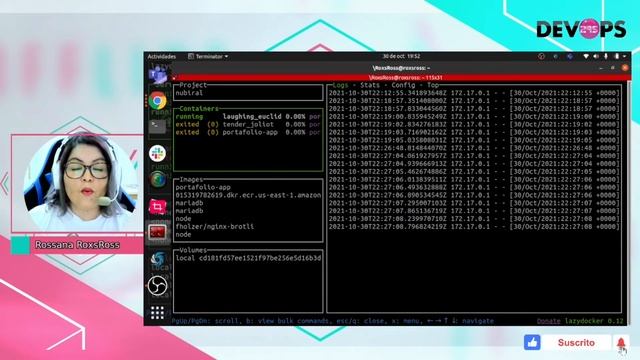
Task: Select the running laughing_euclid container
Action: (248, 117)
